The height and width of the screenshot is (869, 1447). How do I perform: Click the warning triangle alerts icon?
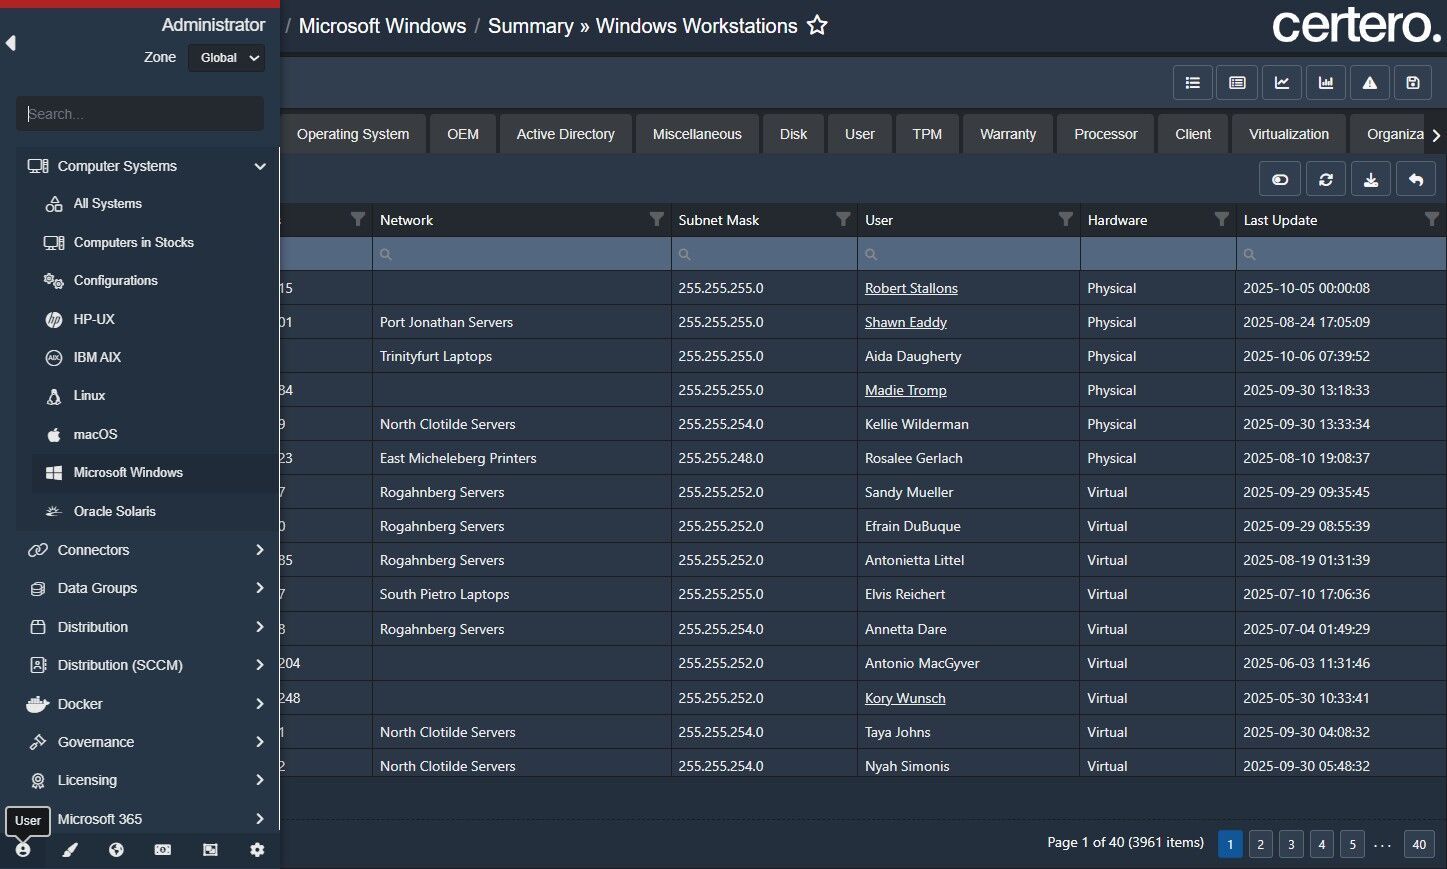[1369, 83]
